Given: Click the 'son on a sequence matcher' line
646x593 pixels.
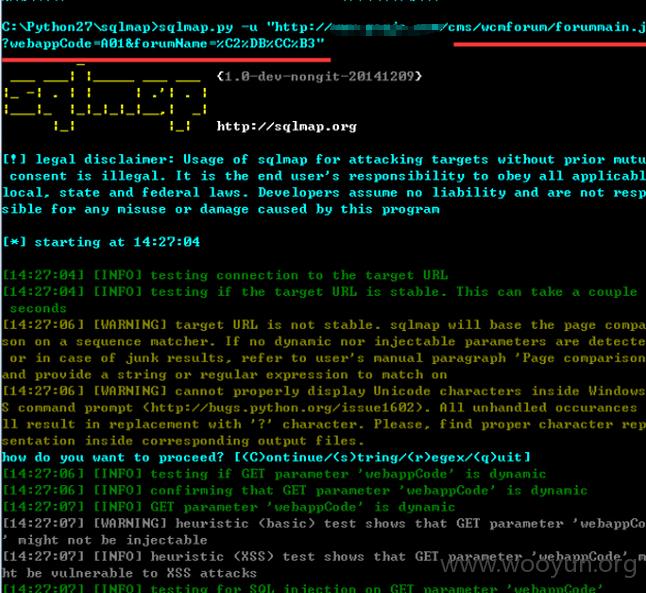Looking at the screenshot, I should [323, 341].
